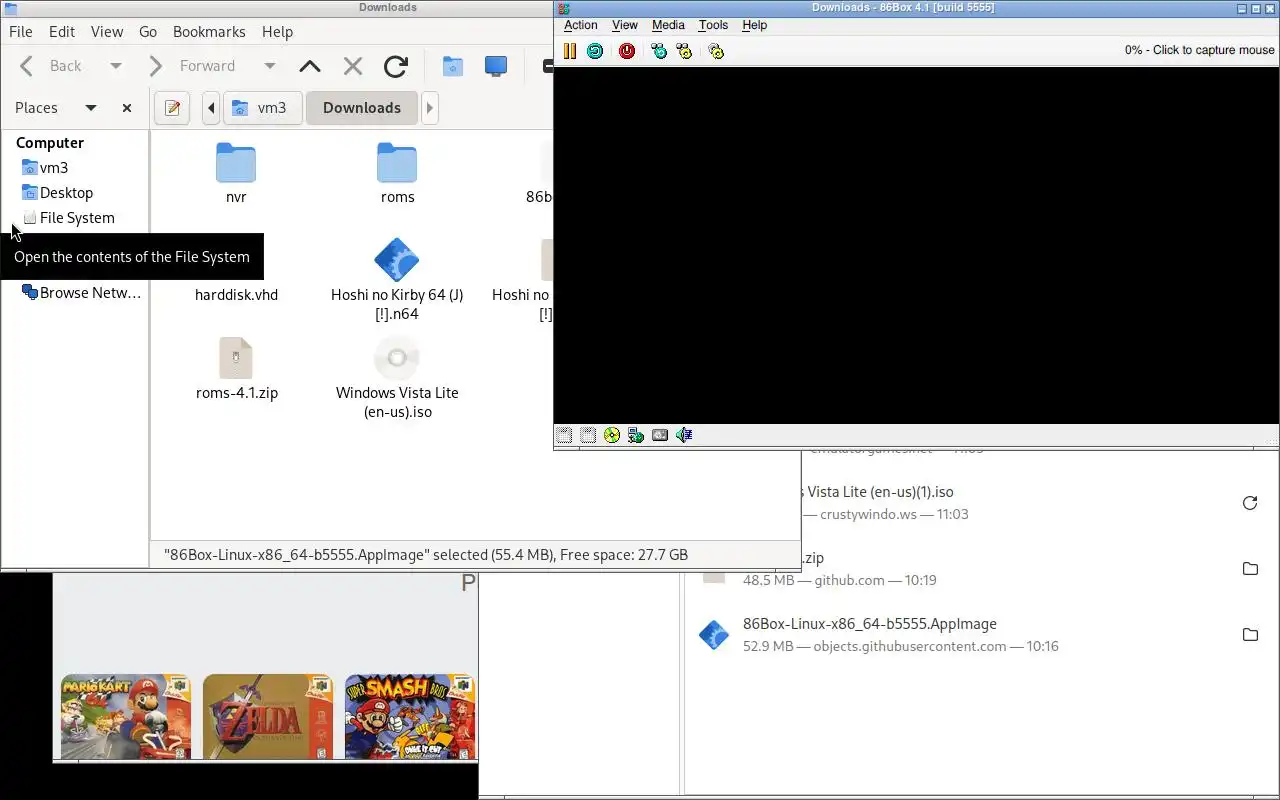Click second floppy drive icon in 86Box status bar

pos(588,435)
